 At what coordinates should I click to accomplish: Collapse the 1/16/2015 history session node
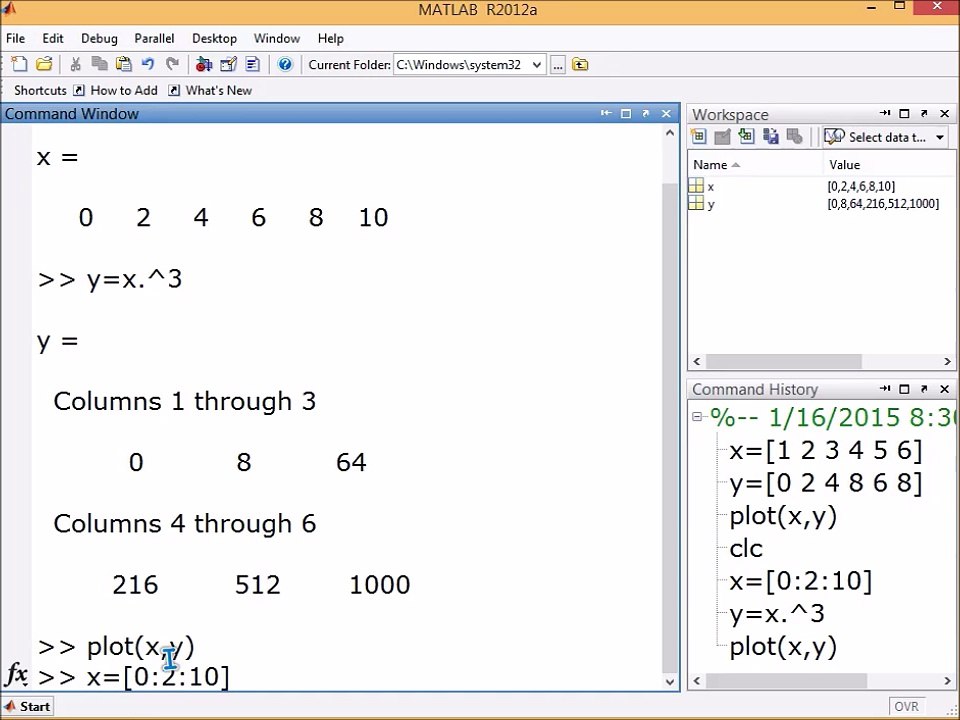click(697, 417)
